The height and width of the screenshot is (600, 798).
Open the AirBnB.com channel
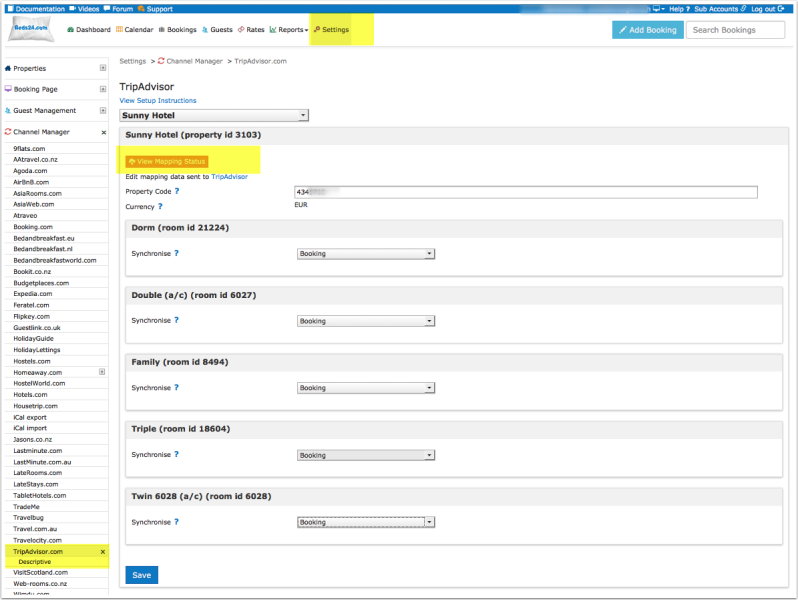[x=31, y=182]
